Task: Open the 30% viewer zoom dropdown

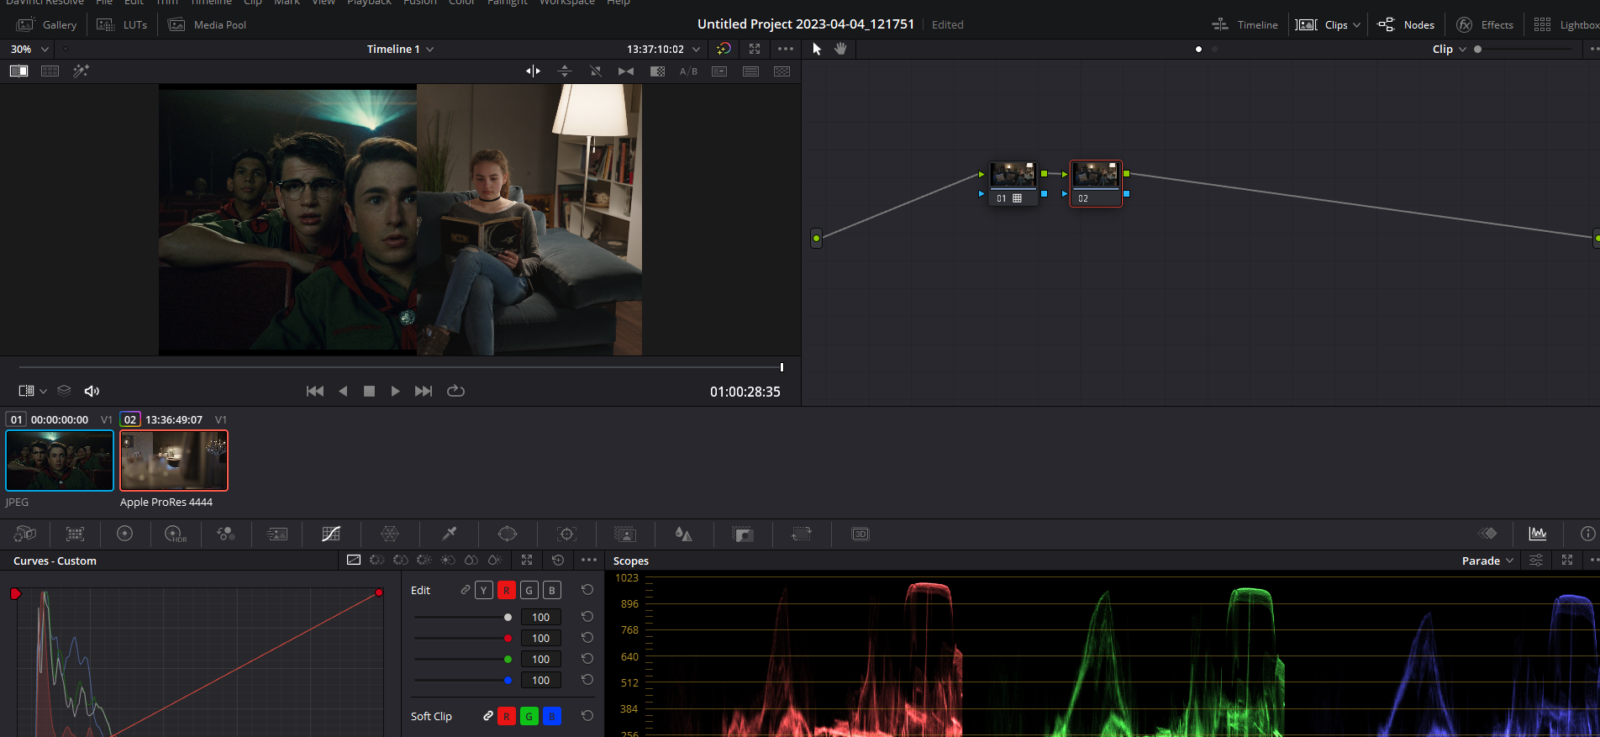Action: pos(29,49)
